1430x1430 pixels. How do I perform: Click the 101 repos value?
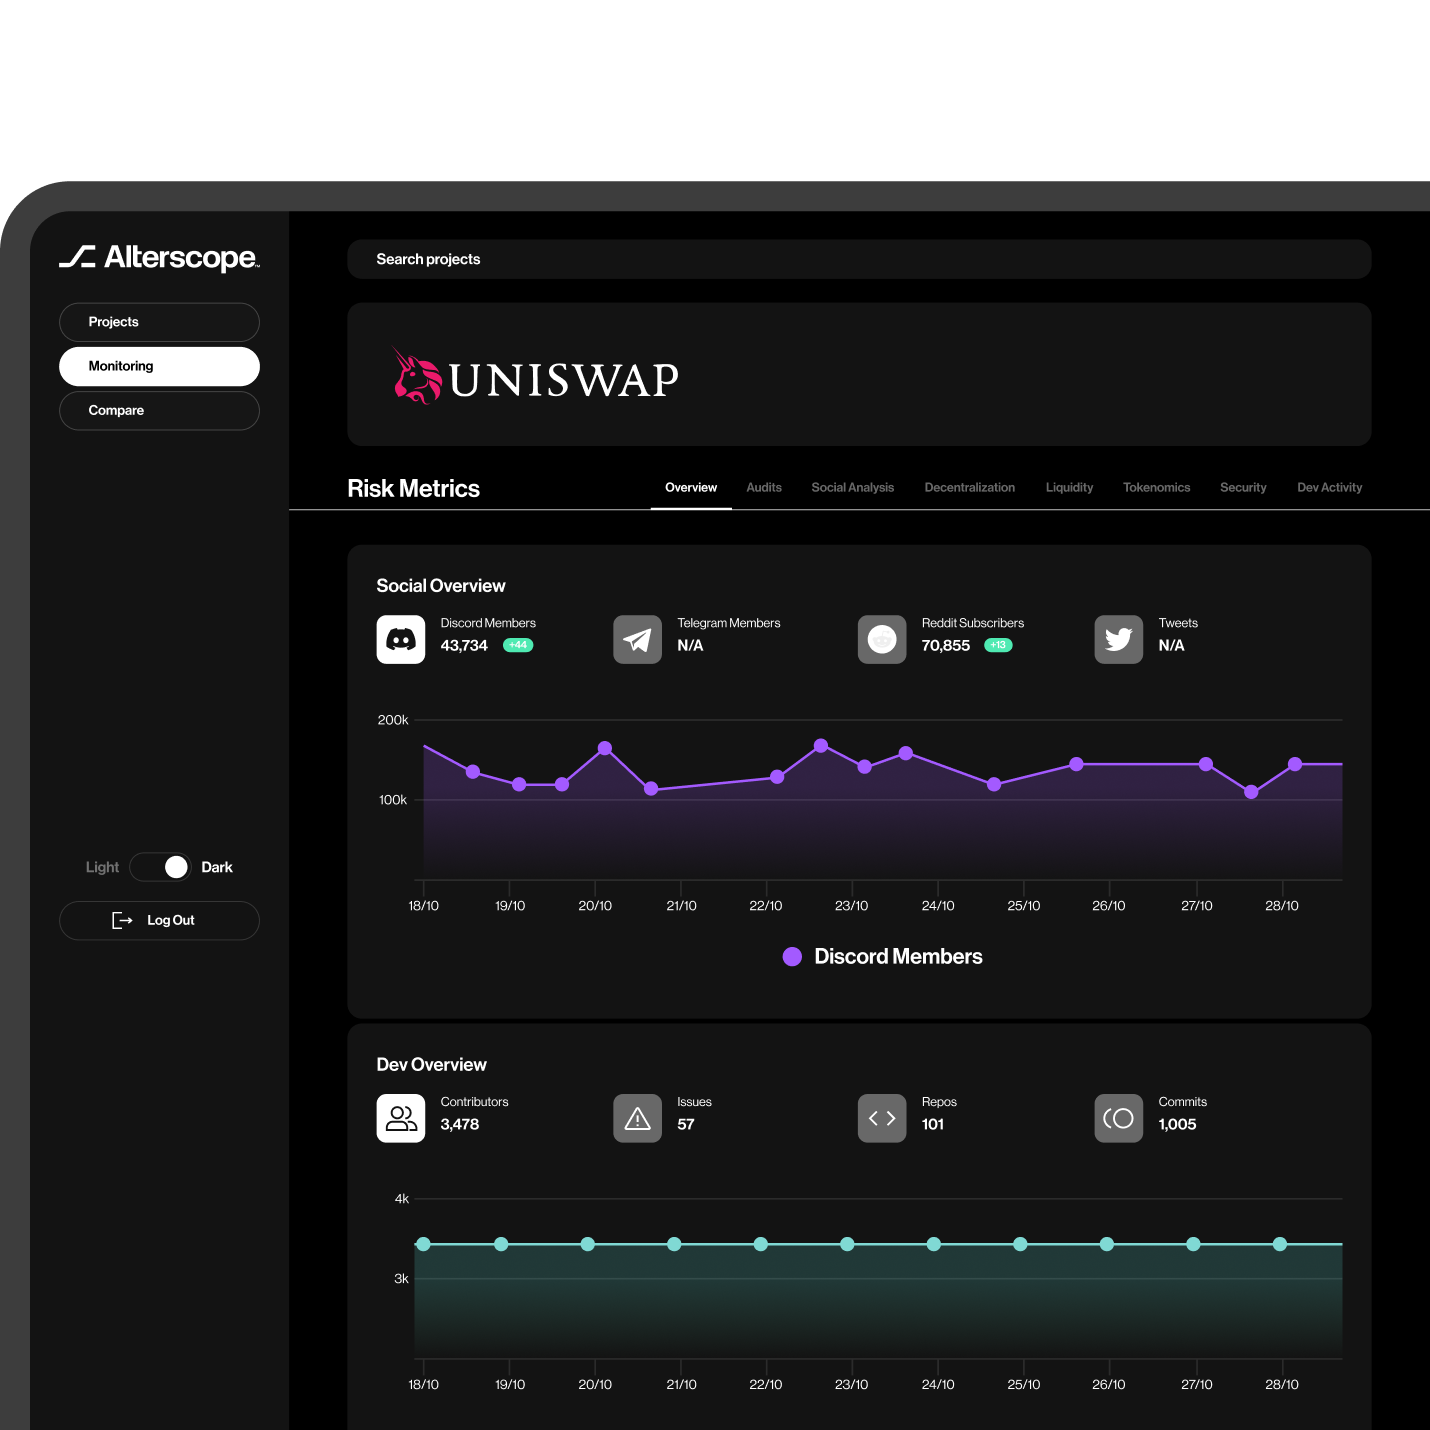pyautogui.click(x=933, y=1125)
